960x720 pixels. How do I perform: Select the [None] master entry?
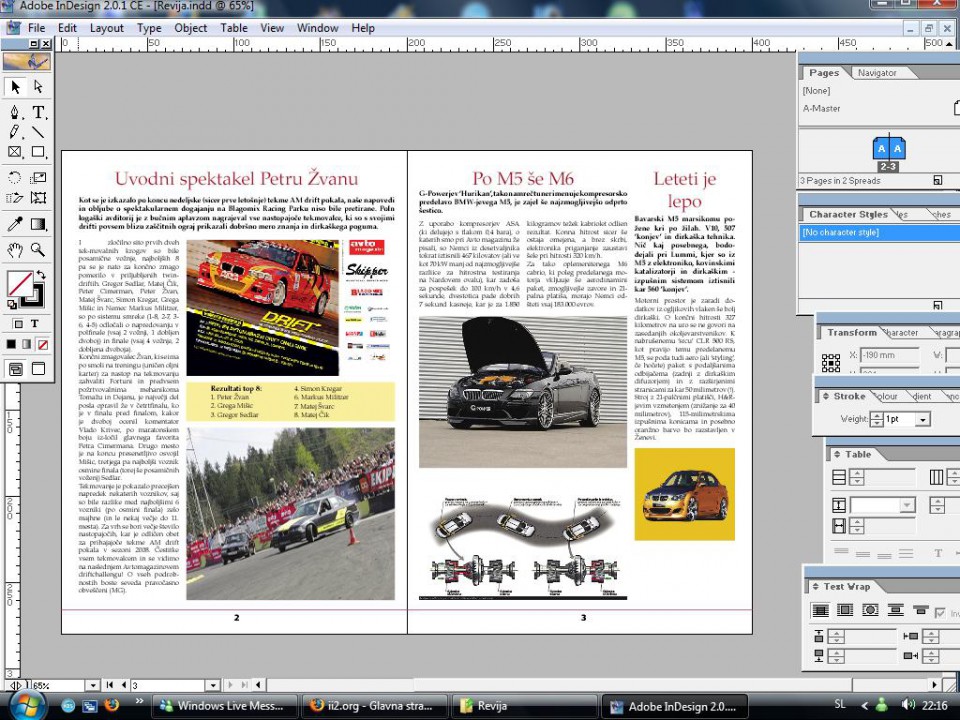pyautogui.click(x=816, y=91)
